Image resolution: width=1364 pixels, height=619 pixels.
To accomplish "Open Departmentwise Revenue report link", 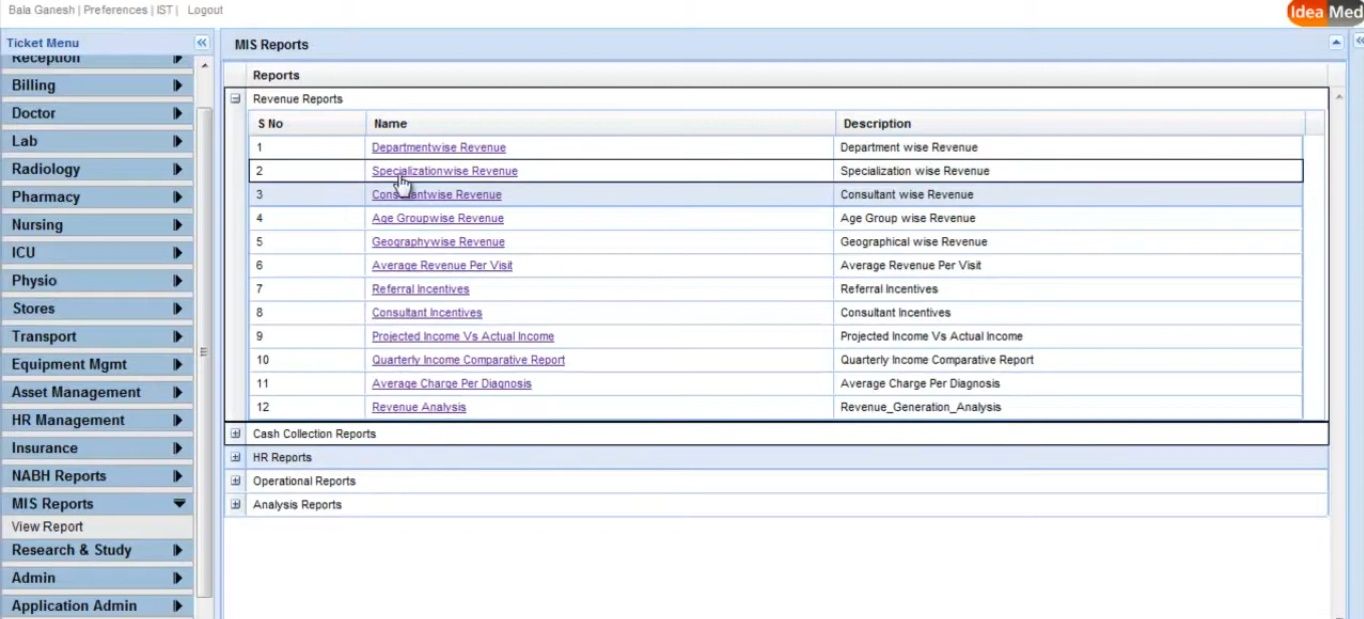I will (x=438, y=148).
